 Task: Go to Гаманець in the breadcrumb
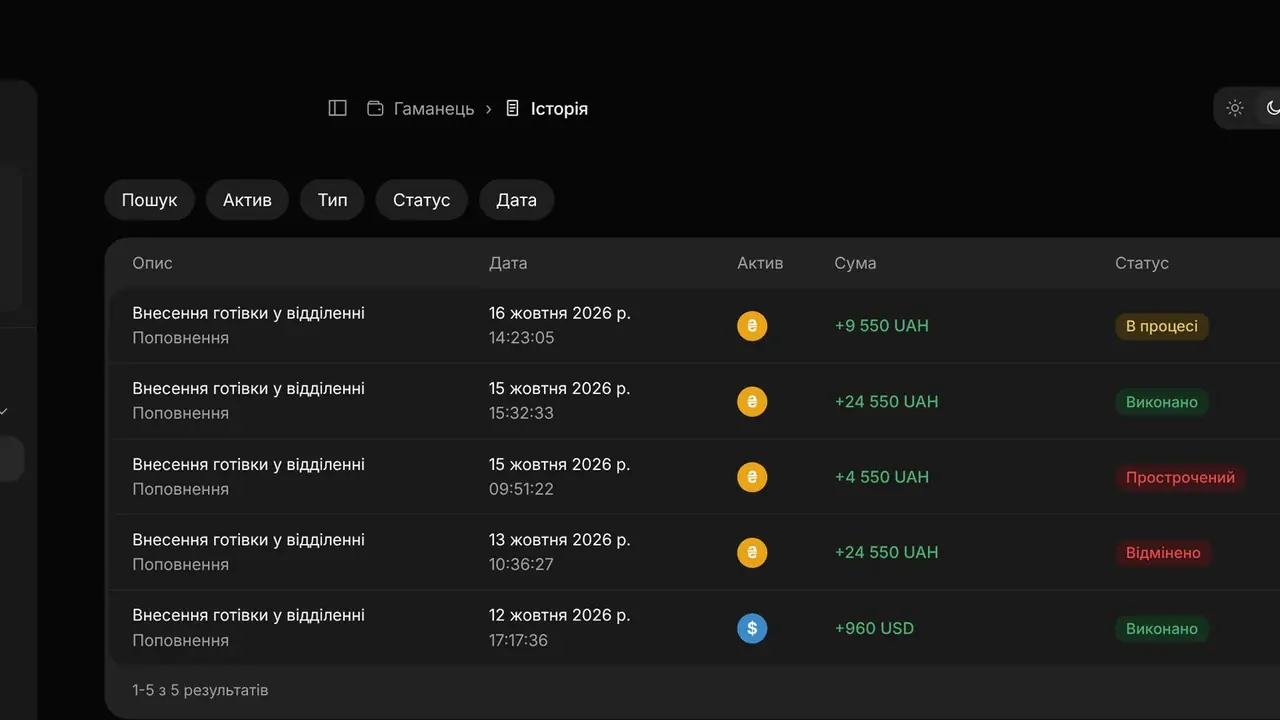tap(434, 108)
